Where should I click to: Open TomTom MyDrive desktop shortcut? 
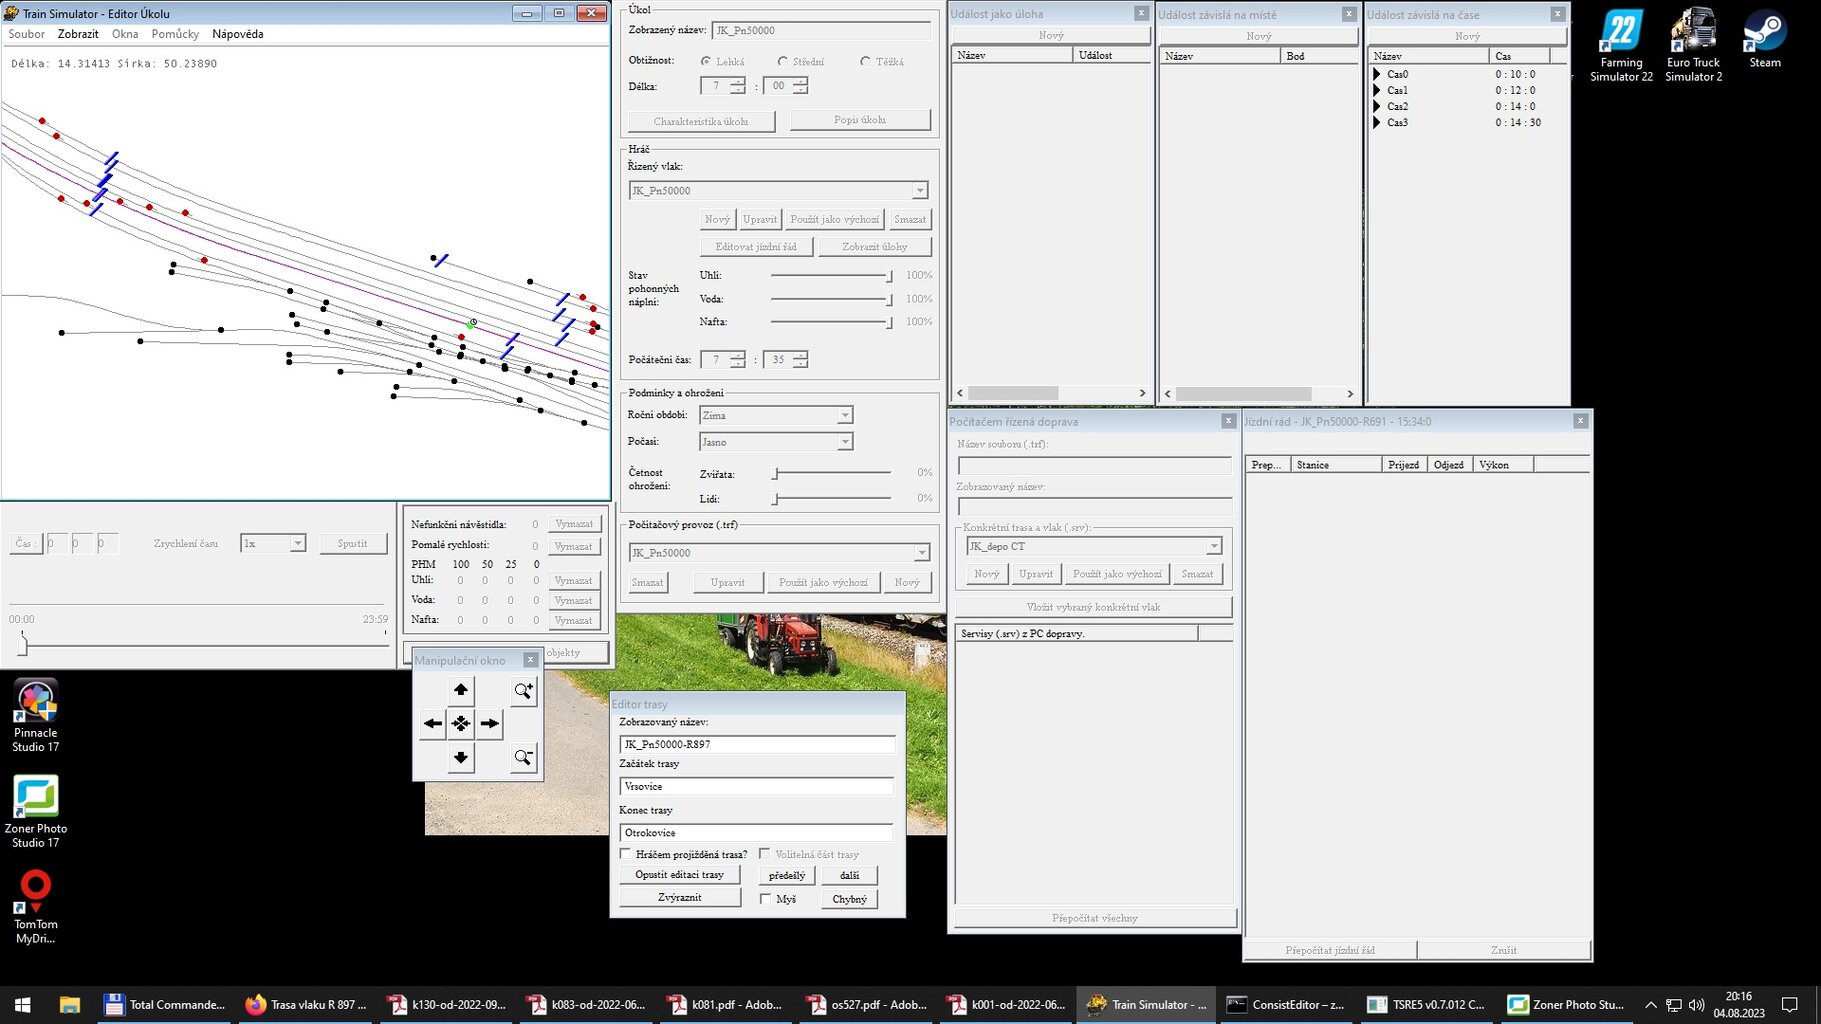coord(36,907)
